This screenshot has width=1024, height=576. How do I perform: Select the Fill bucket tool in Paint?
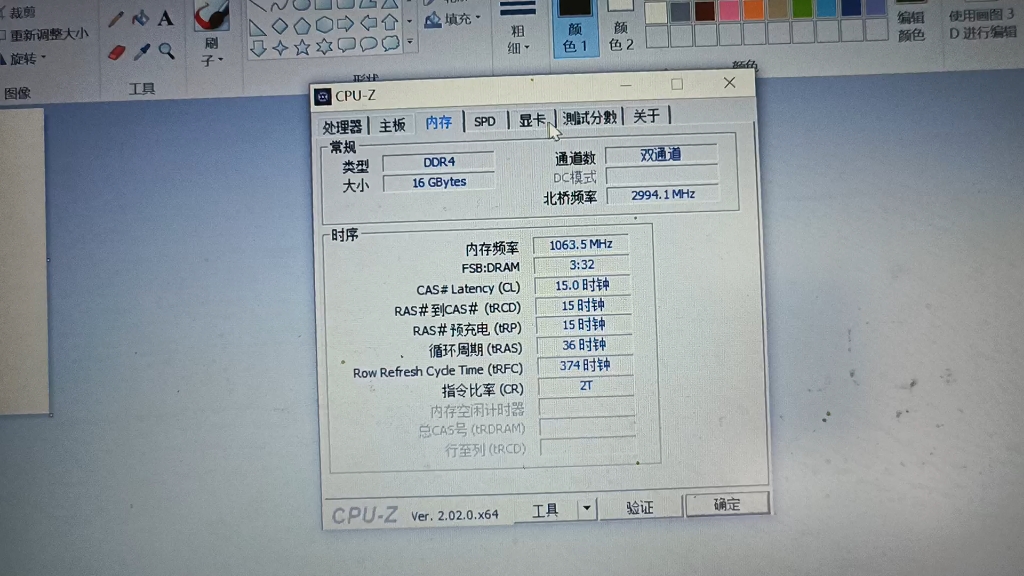click(x=140, y=18)
